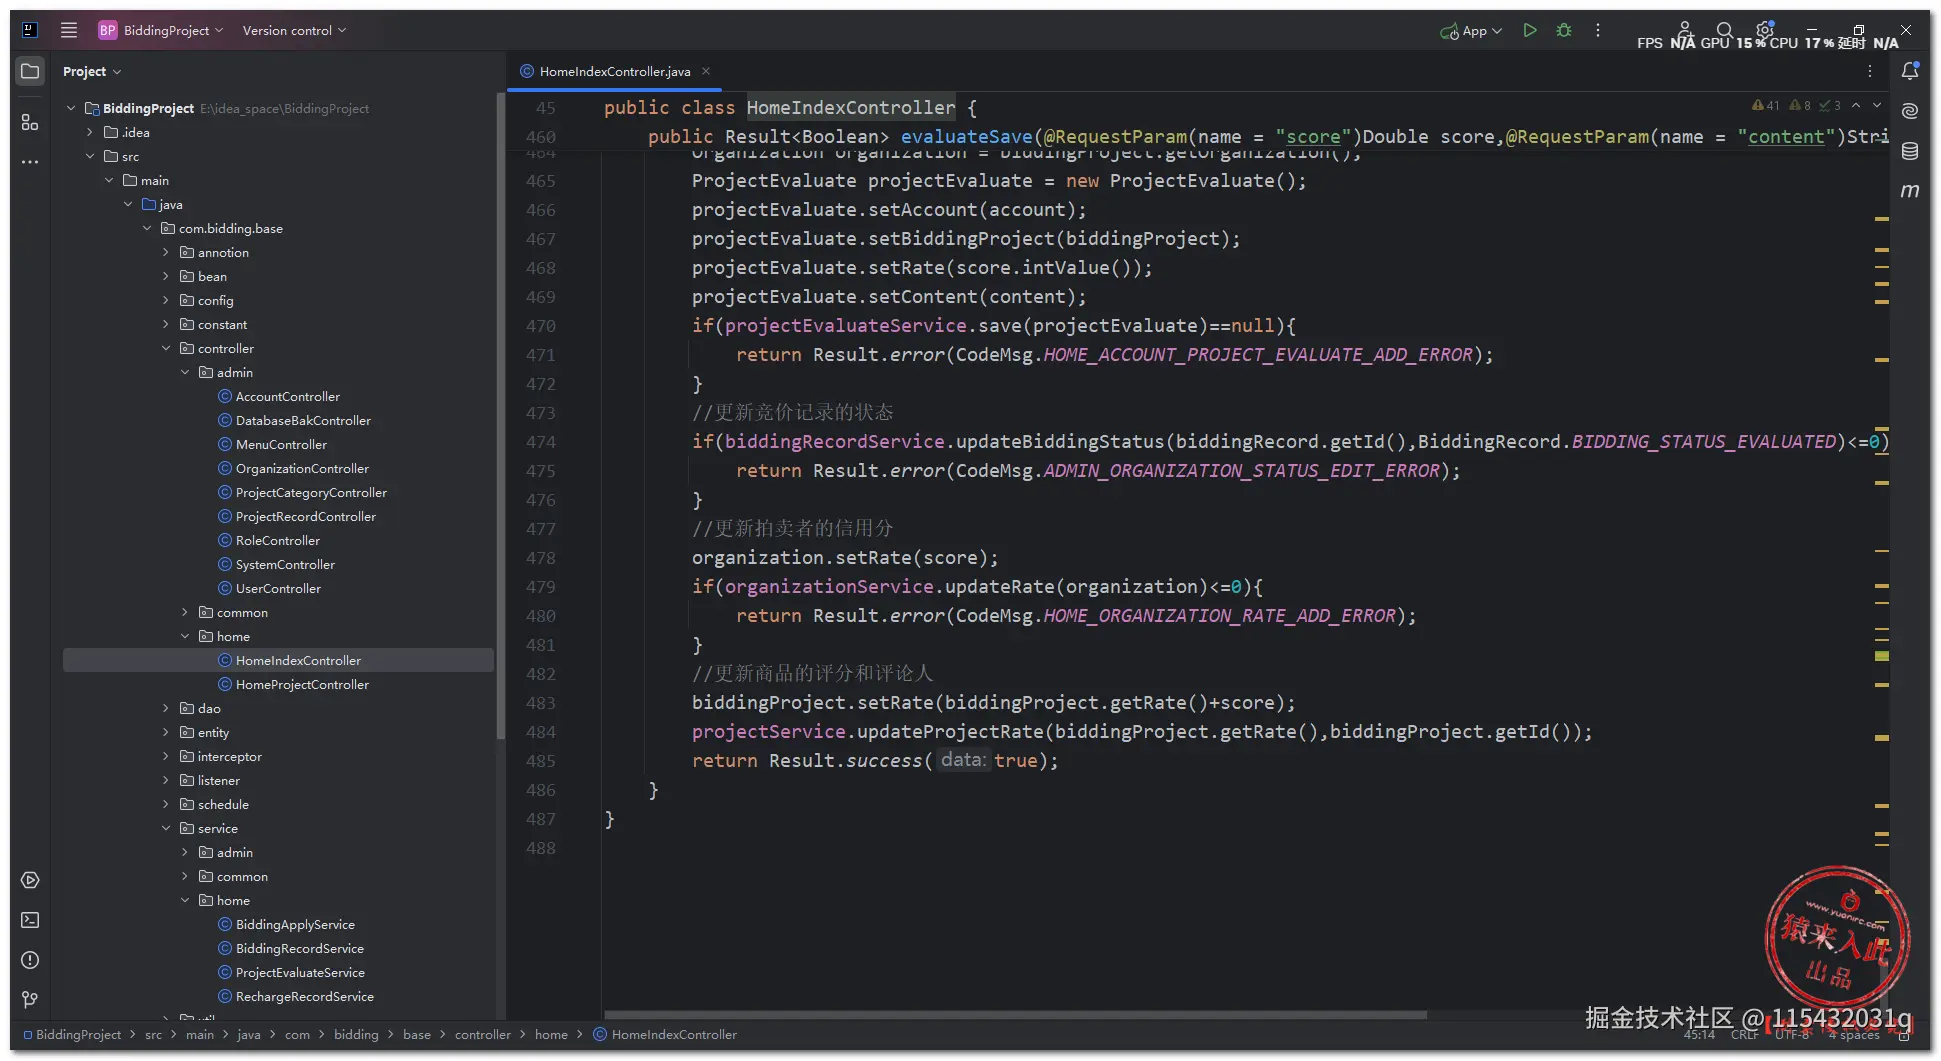Select RechargeRecordService class file

[305, 996]
